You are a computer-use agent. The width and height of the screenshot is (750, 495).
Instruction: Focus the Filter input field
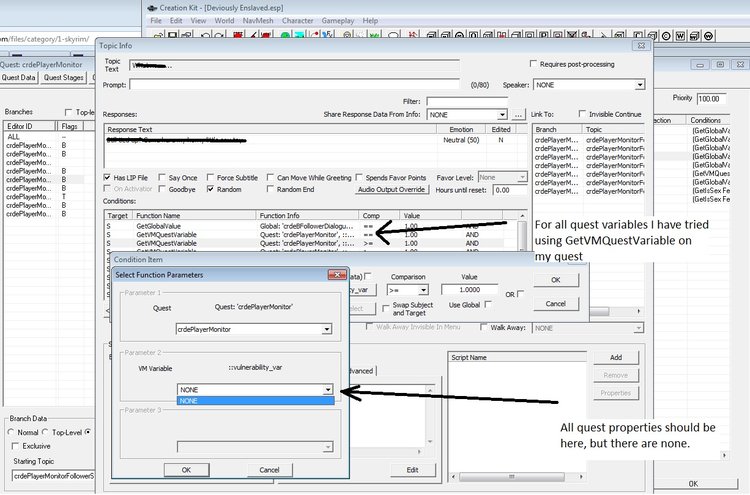[x=467, y=101]
